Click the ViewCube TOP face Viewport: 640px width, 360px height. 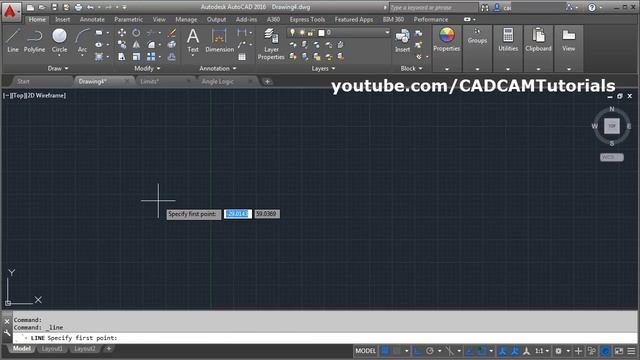(x=612, y=126)
